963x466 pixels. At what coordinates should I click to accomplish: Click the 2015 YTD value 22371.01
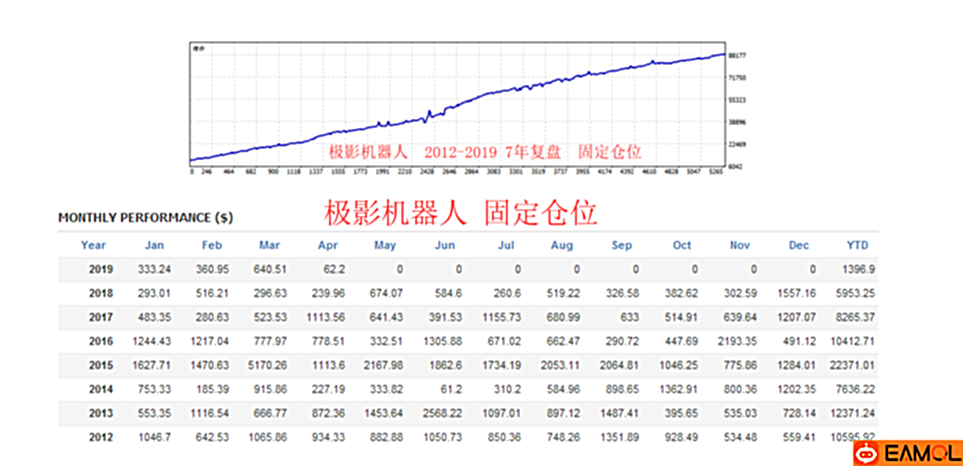853,365
